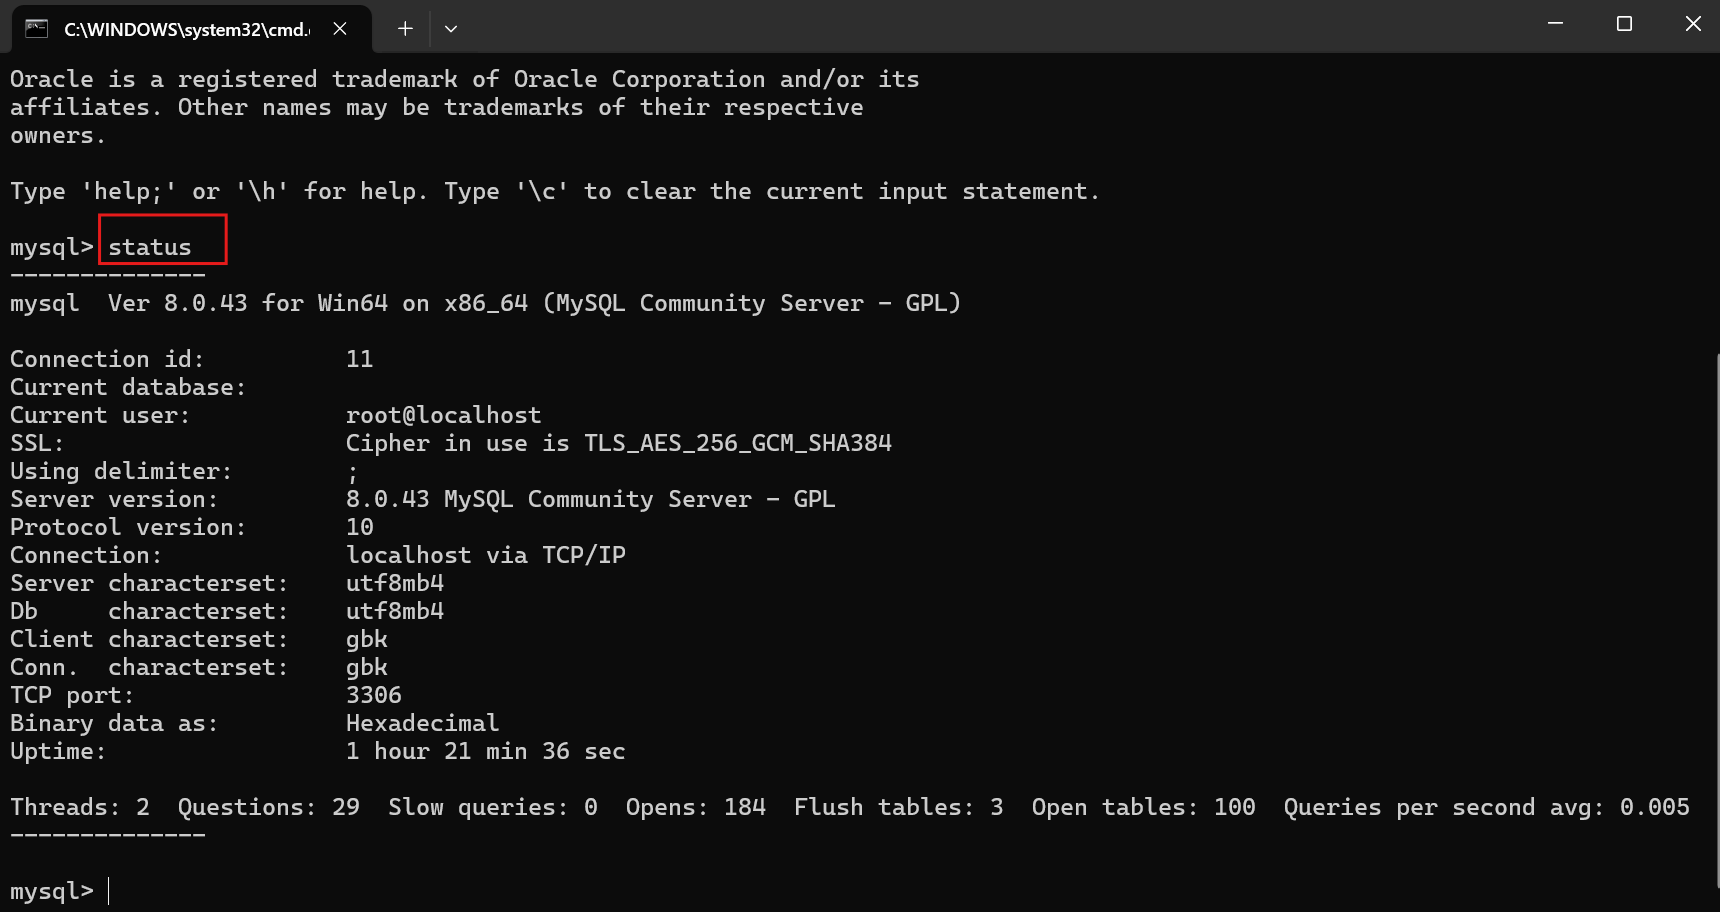
Task: Click the Connection id value 11
Action: (361, 358)
